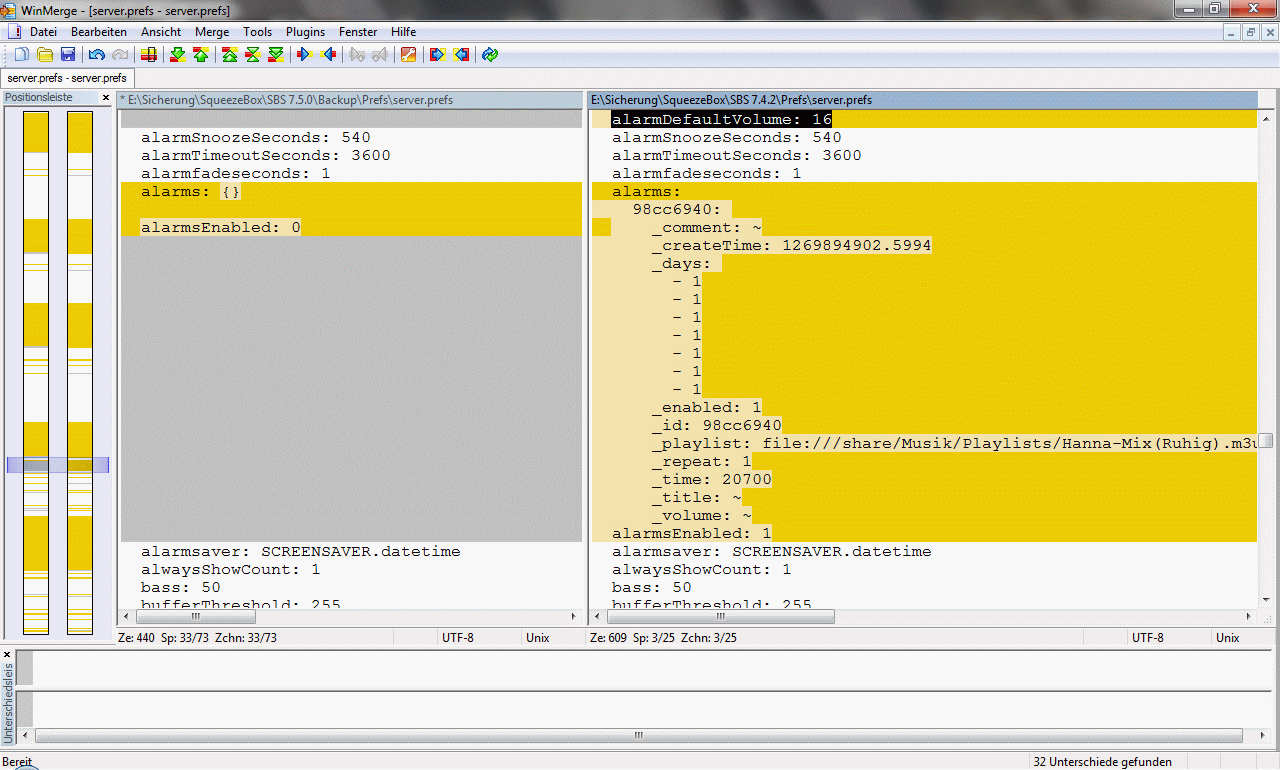Undo the last change
Screen dimensions: 1280x770
tap(97, 55)
